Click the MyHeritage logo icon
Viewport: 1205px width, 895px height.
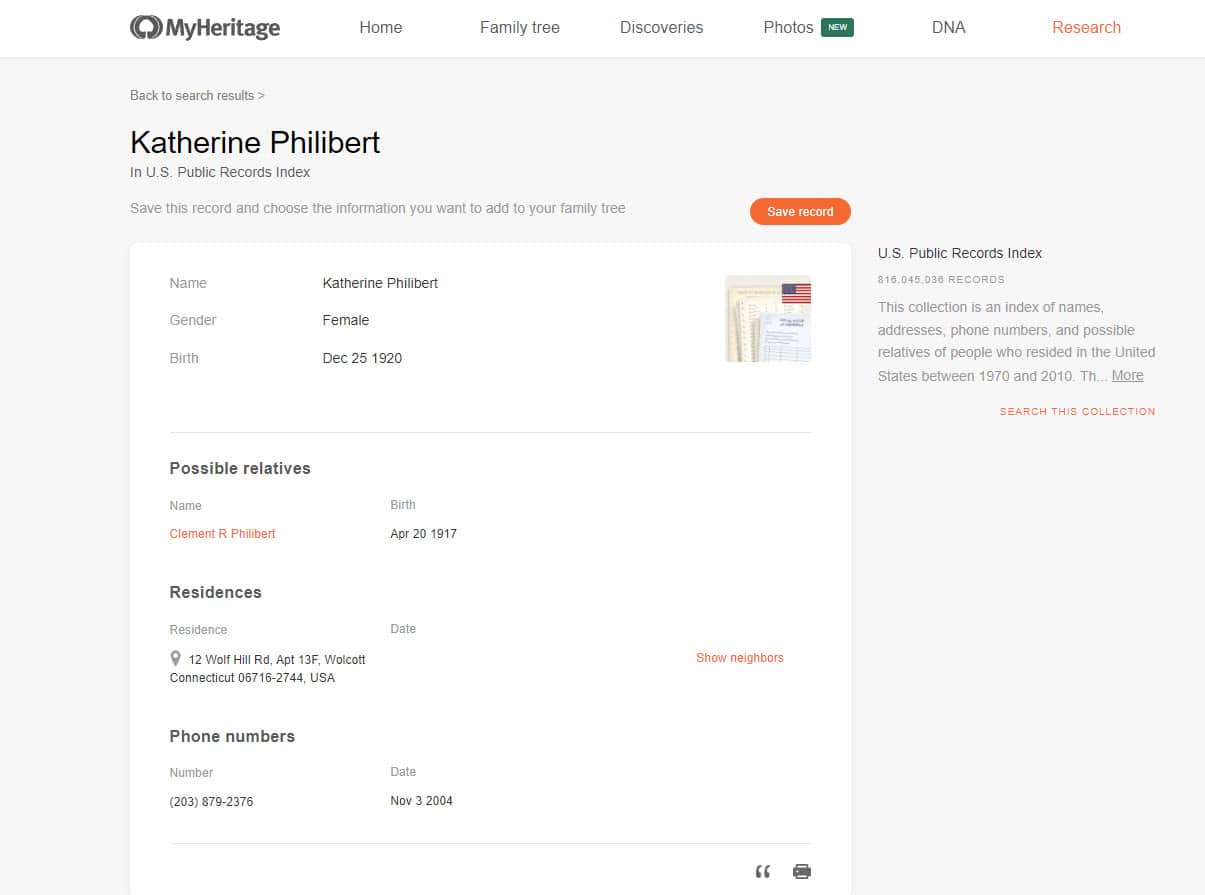pyautogui.click(x=146, y=27)
